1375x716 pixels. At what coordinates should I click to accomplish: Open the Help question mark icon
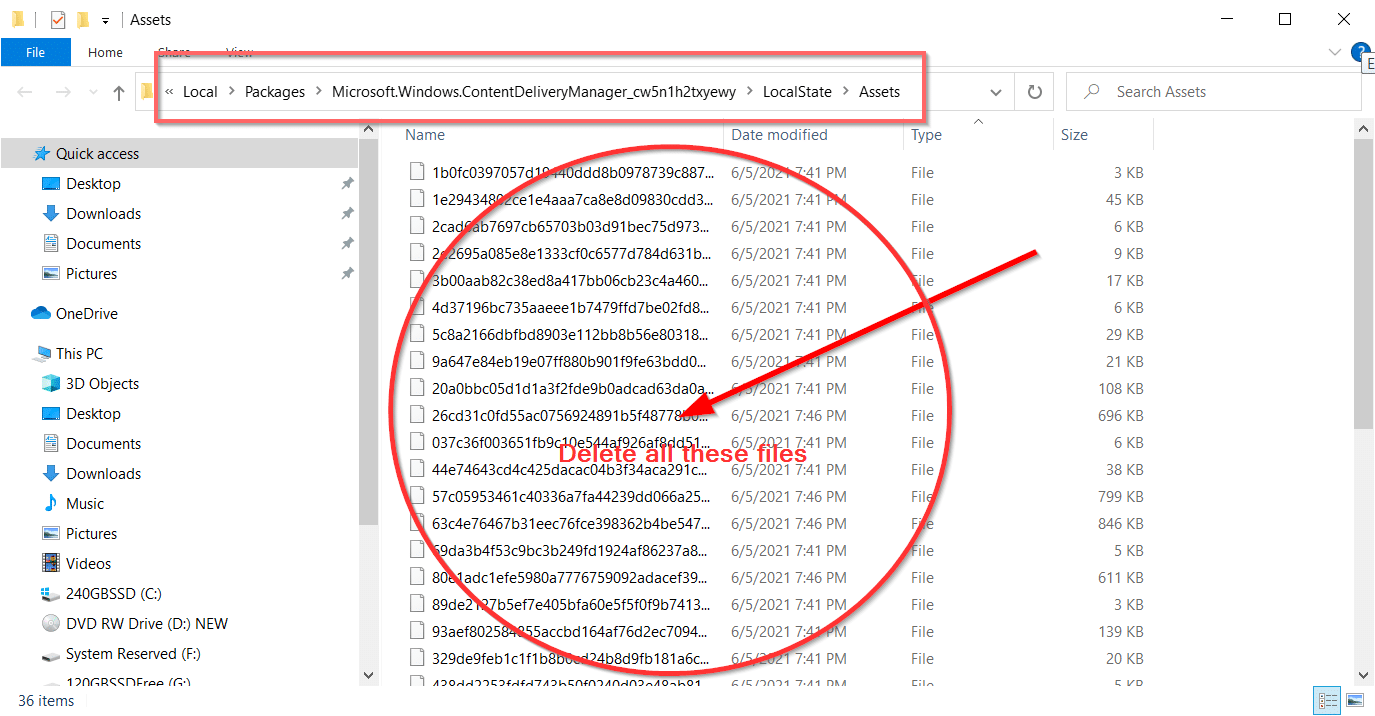click(1359, 52)
